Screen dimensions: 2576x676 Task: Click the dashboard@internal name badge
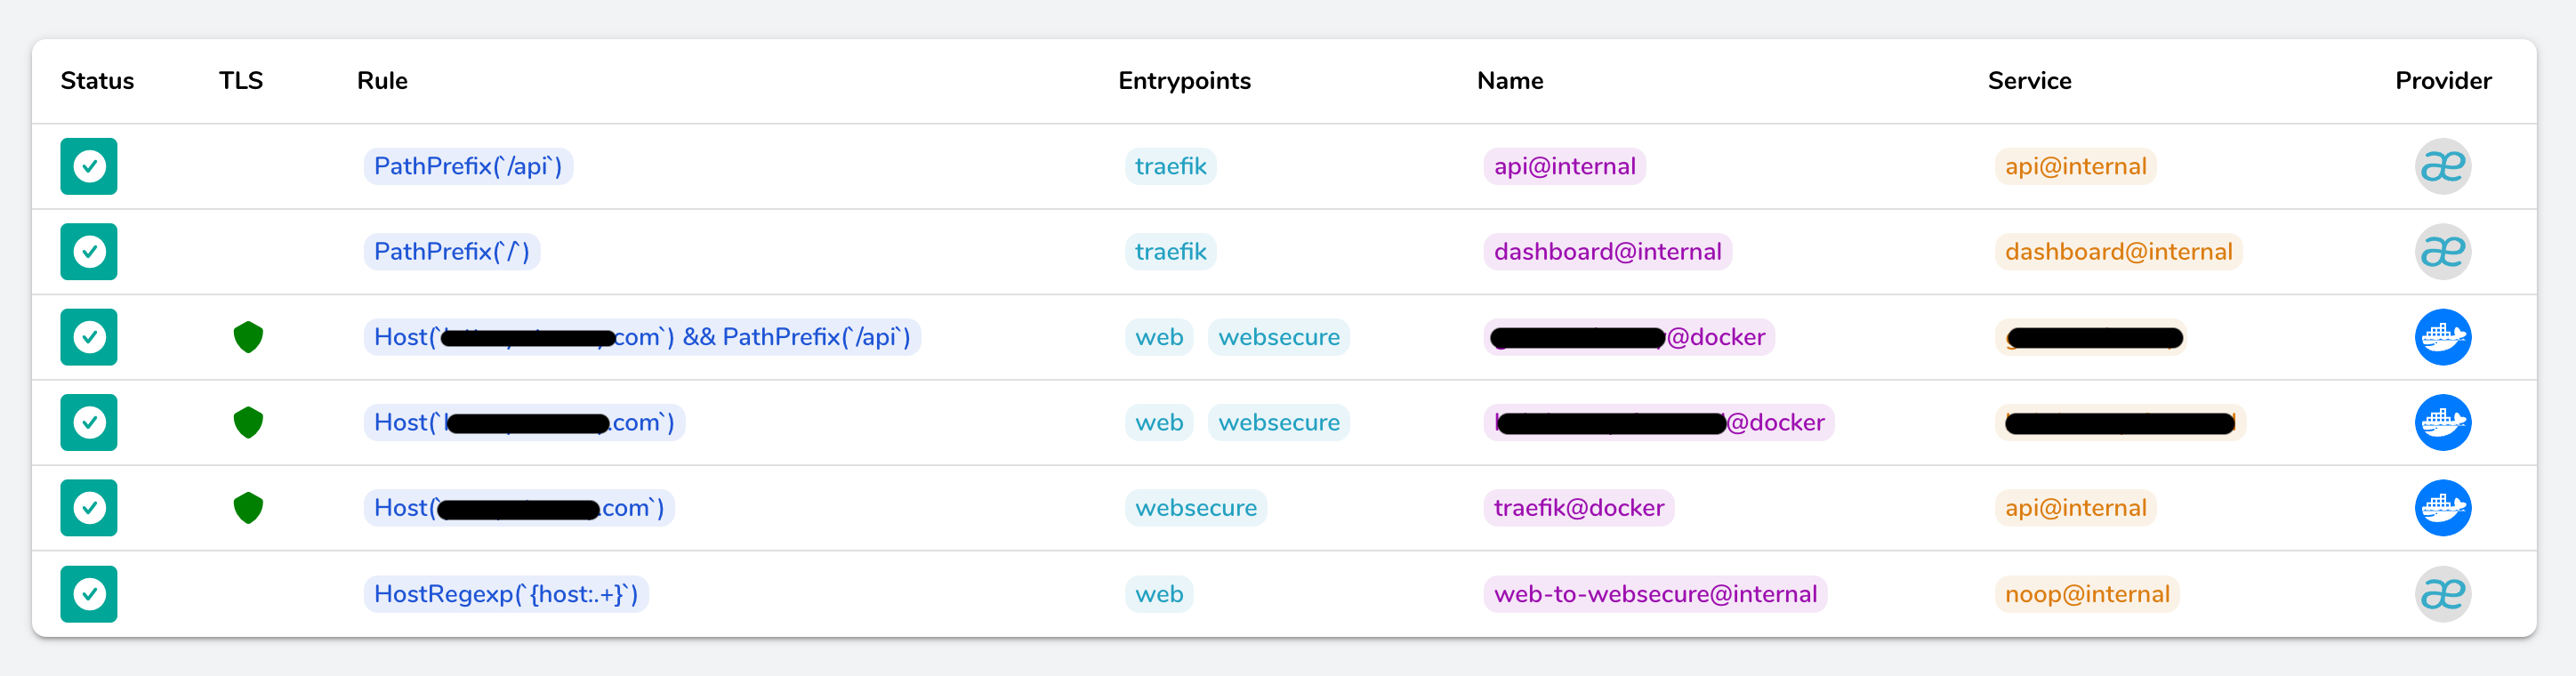(1608, 251)
